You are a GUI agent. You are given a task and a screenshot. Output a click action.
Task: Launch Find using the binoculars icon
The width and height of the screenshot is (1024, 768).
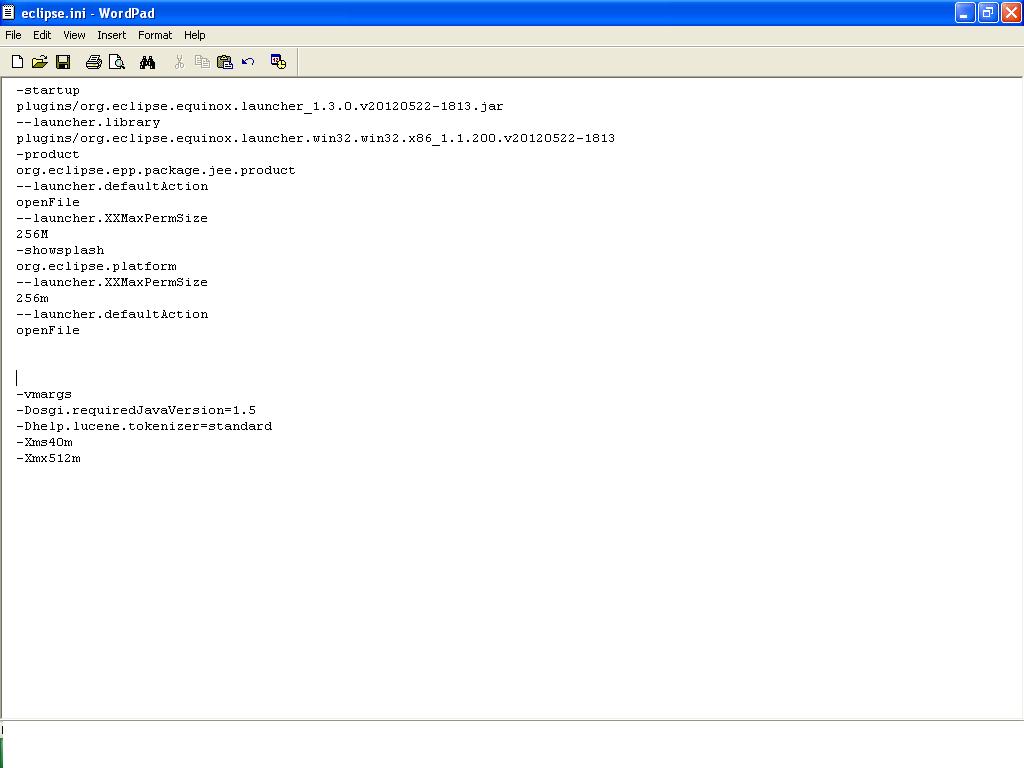click(148, 62)
